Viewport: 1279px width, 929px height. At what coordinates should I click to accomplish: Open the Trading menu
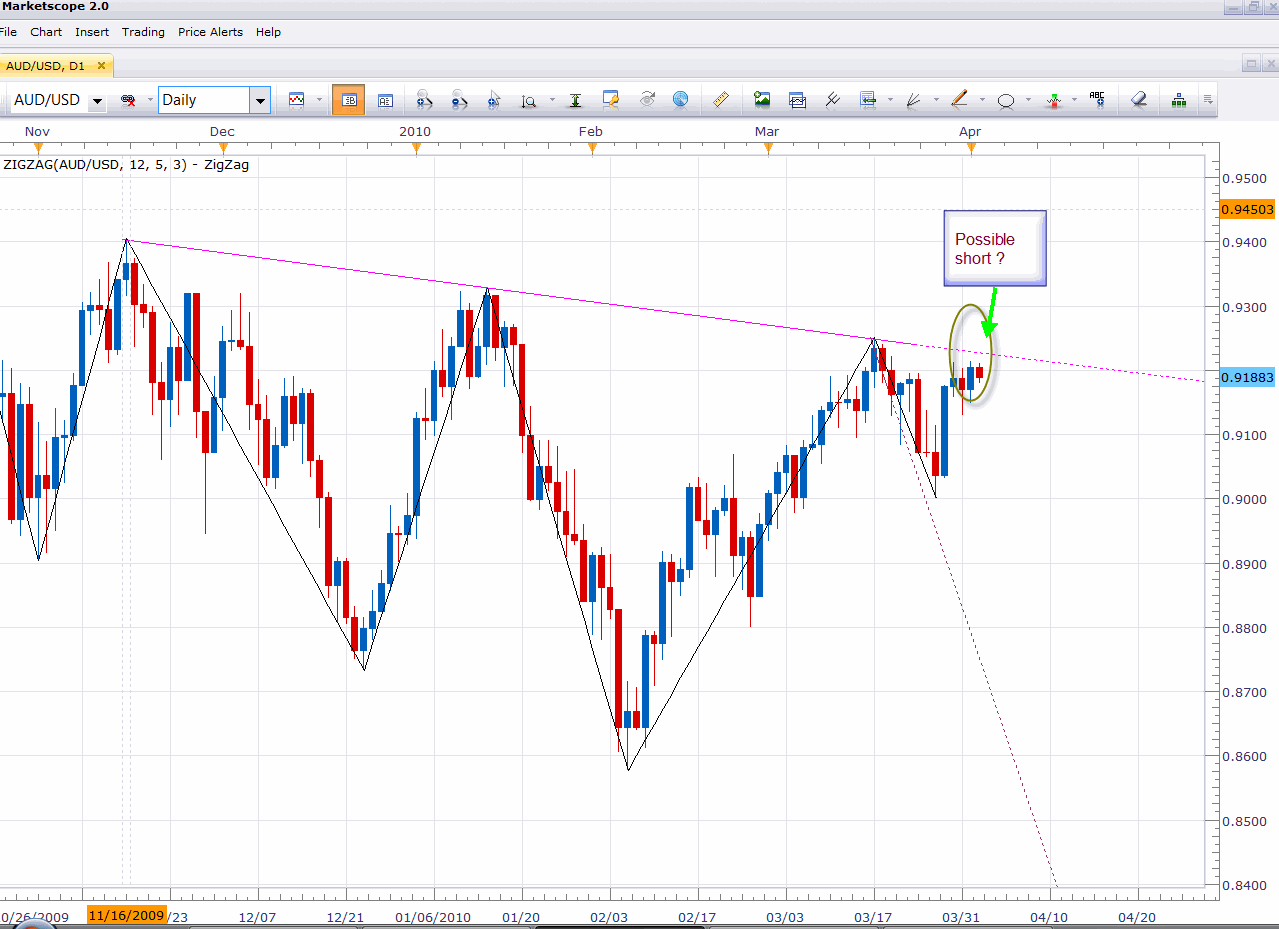tap(143, 32)
